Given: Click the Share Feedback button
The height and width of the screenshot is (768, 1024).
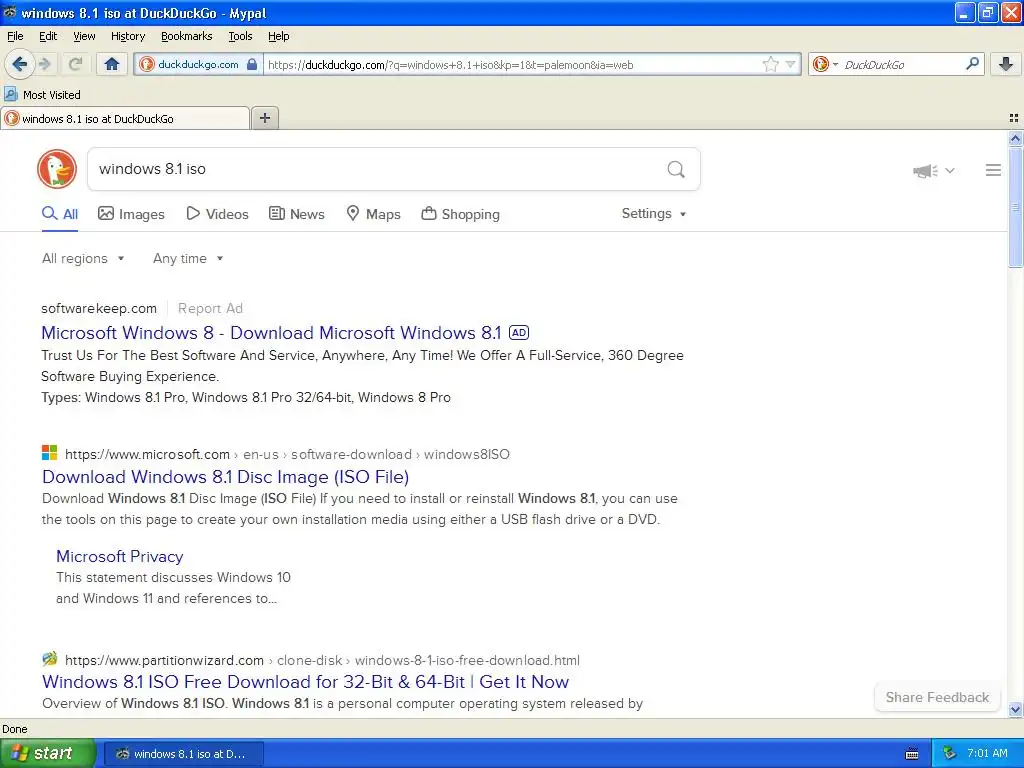Looking at the screenshot, I should (936, 697).
